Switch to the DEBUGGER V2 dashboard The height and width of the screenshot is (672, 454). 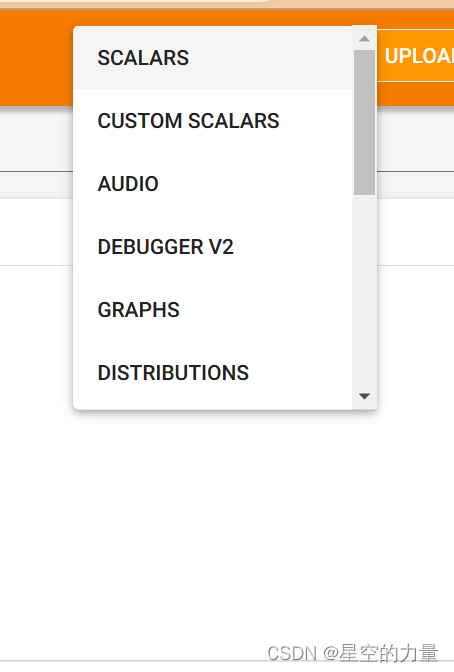tap(213, 246)
